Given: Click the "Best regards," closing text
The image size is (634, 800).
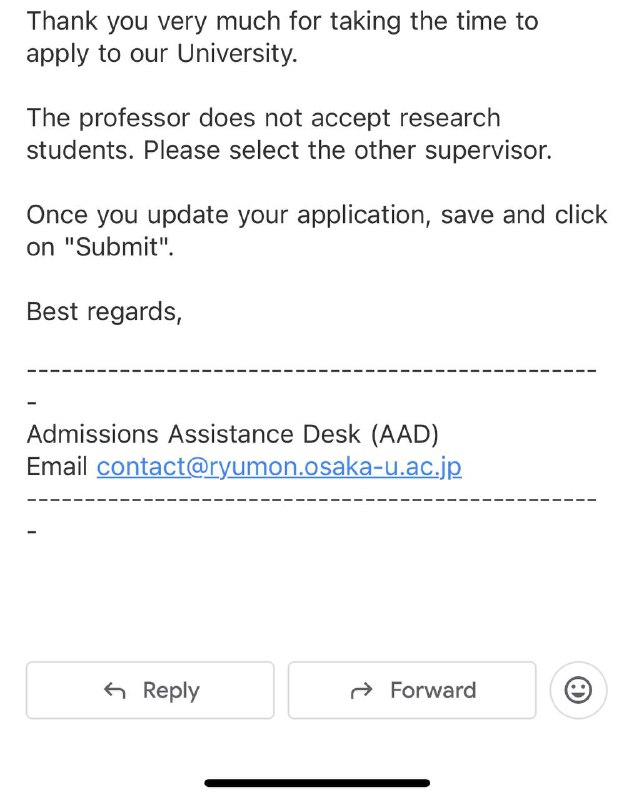Looking at the screenshot, I should click(x=104, y=312).
